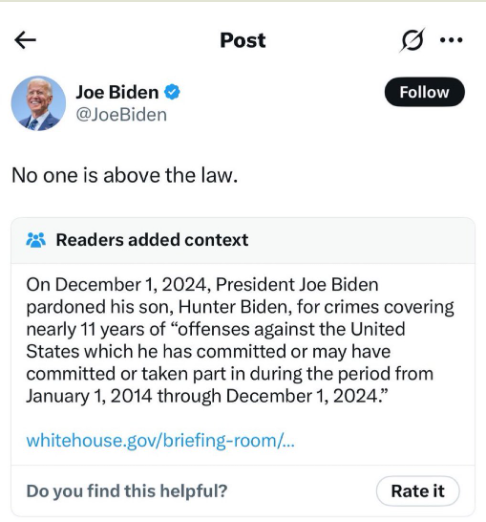The height and width of the screenshot is (522, 486).
Task: Click 'Hunter Biden' in the context note
Action: (x=233, y=307)
